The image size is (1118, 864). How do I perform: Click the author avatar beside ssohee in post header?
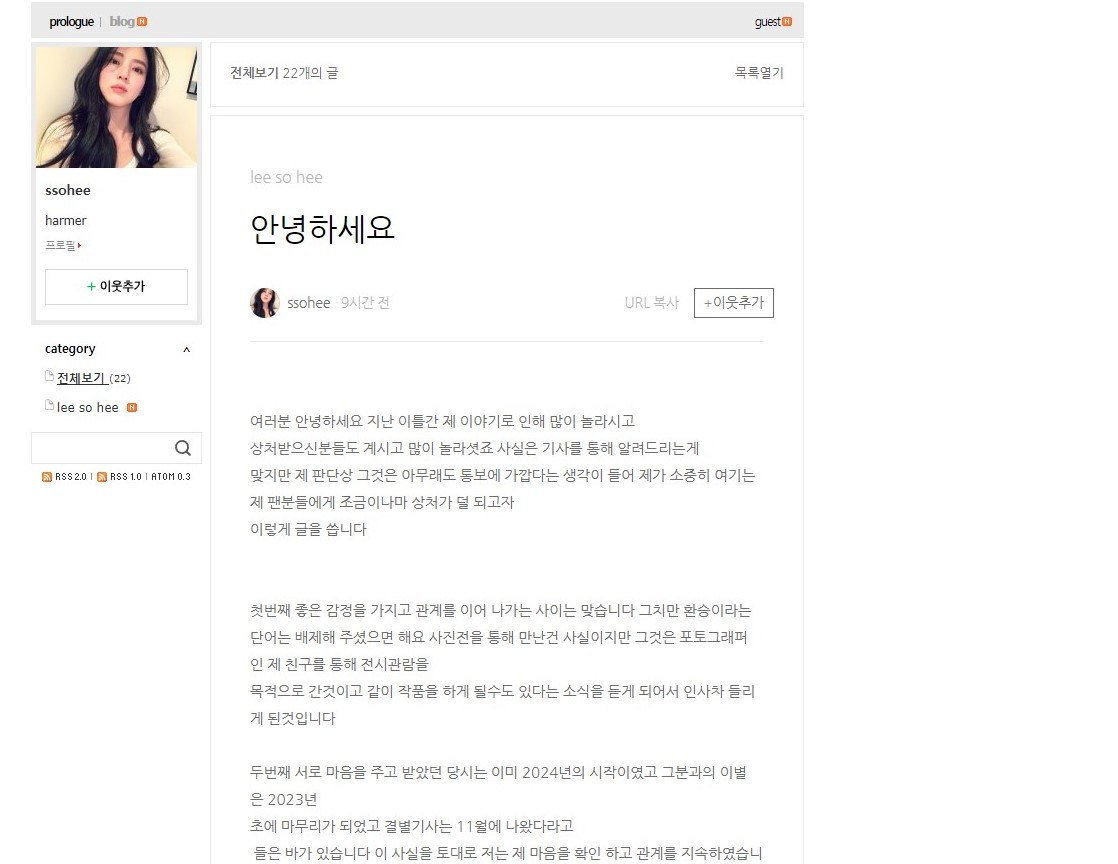(265, 303)
